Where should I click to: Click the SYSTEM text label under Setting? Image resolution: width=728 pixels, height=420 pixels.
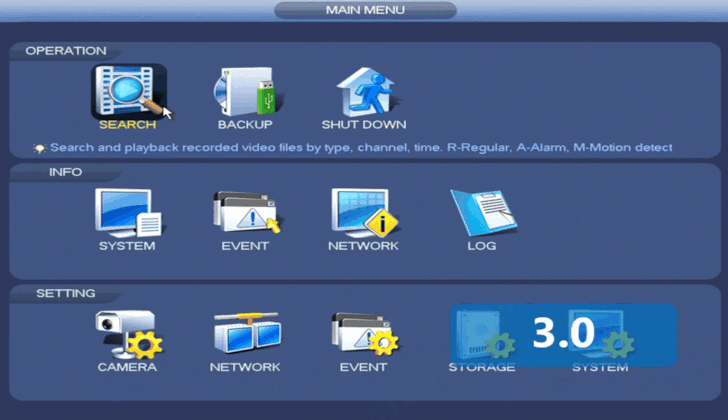[600, 367]
